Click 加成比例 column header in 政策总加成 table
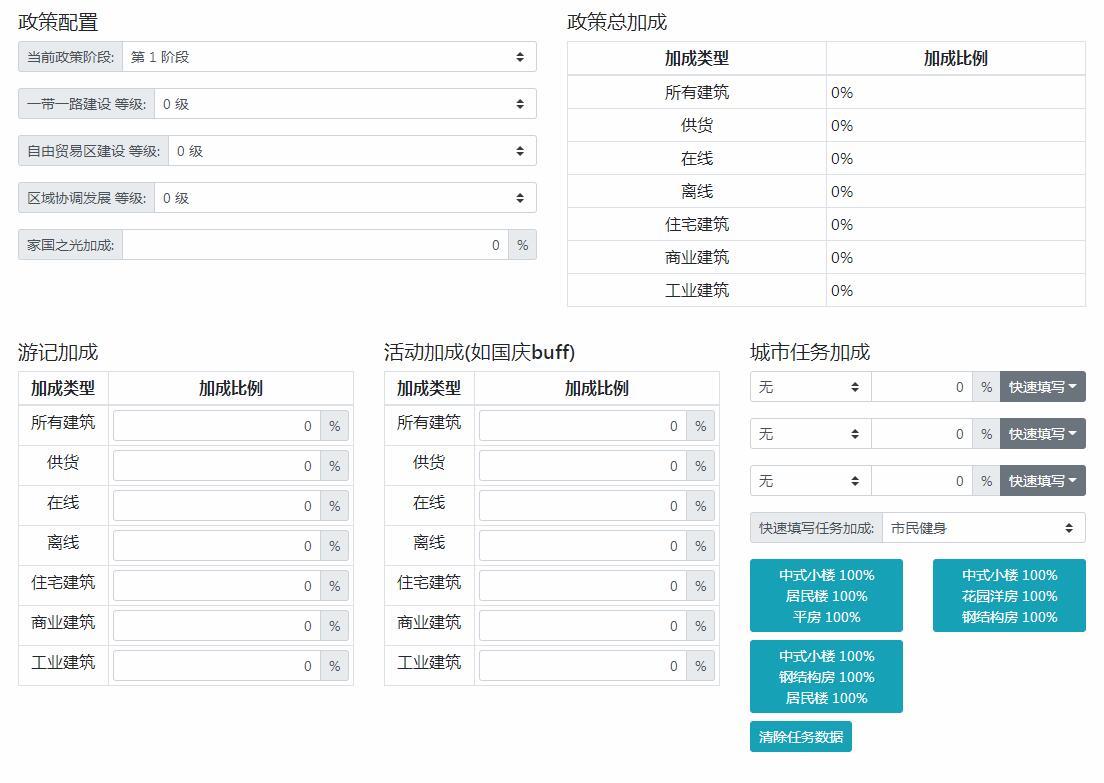The height and width of the screenshot is (783, 1104). (x=955, y=58)
